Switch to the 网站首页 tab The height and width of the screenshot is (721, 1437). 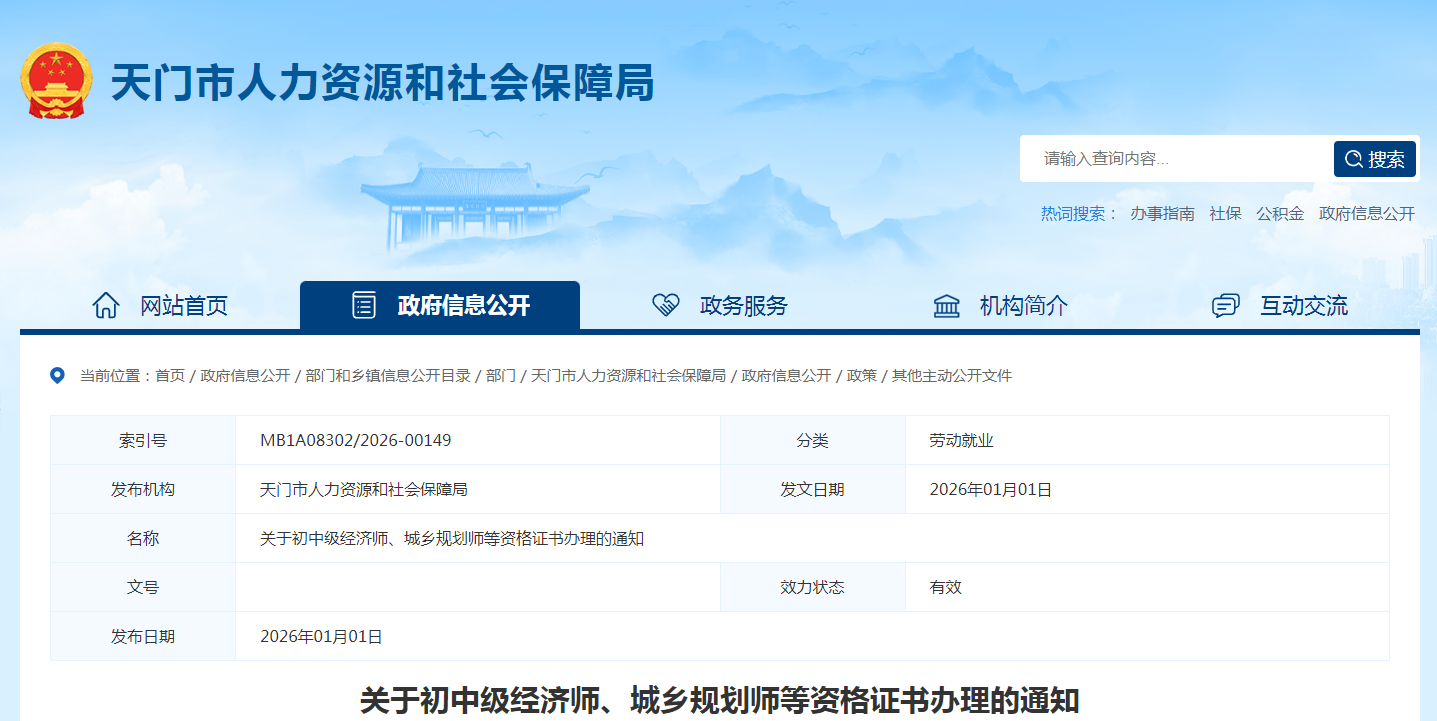coord(167,306)
